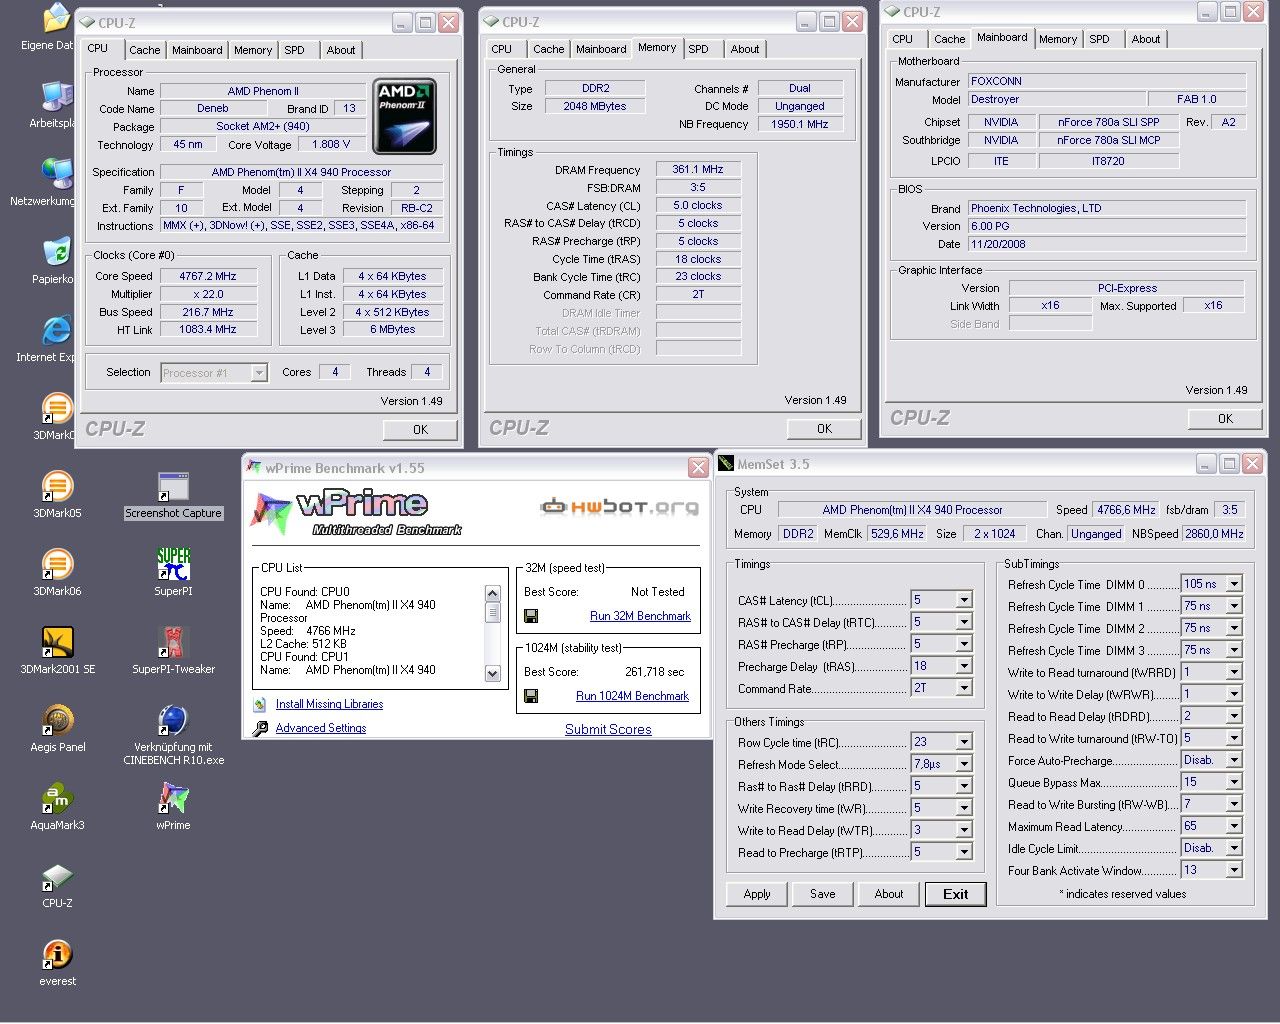Click OK in the left CPU-Z CPU window
This screenshot has height=1024, width=1280.
(x=420, y=429)
